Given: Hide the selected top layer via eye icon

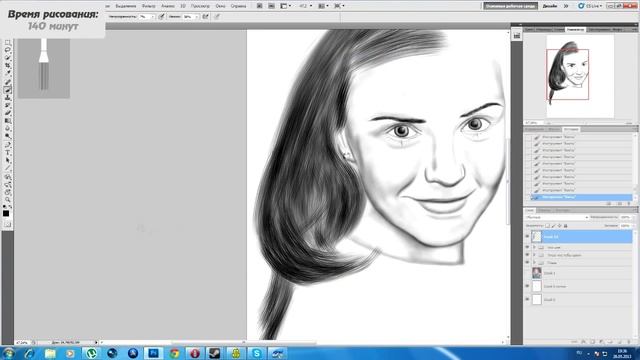Looking at the screenshot, I should [527, 236].
